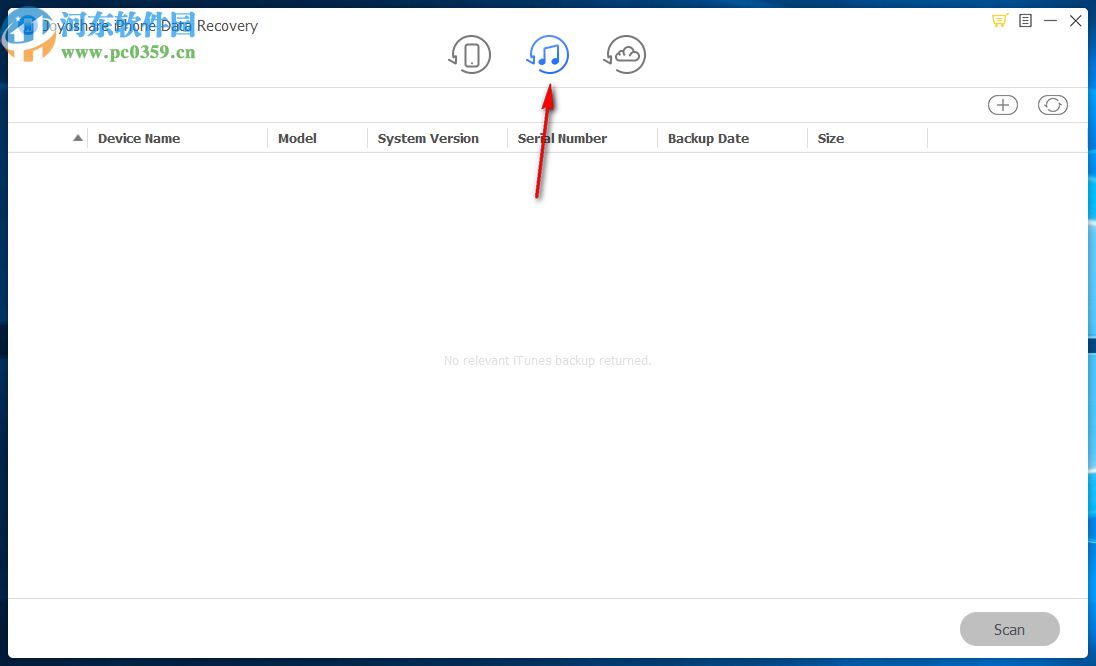This screenshot has height=666, width=1096.
Task: Sort backups by the System Version header
Action: point(428,138)
